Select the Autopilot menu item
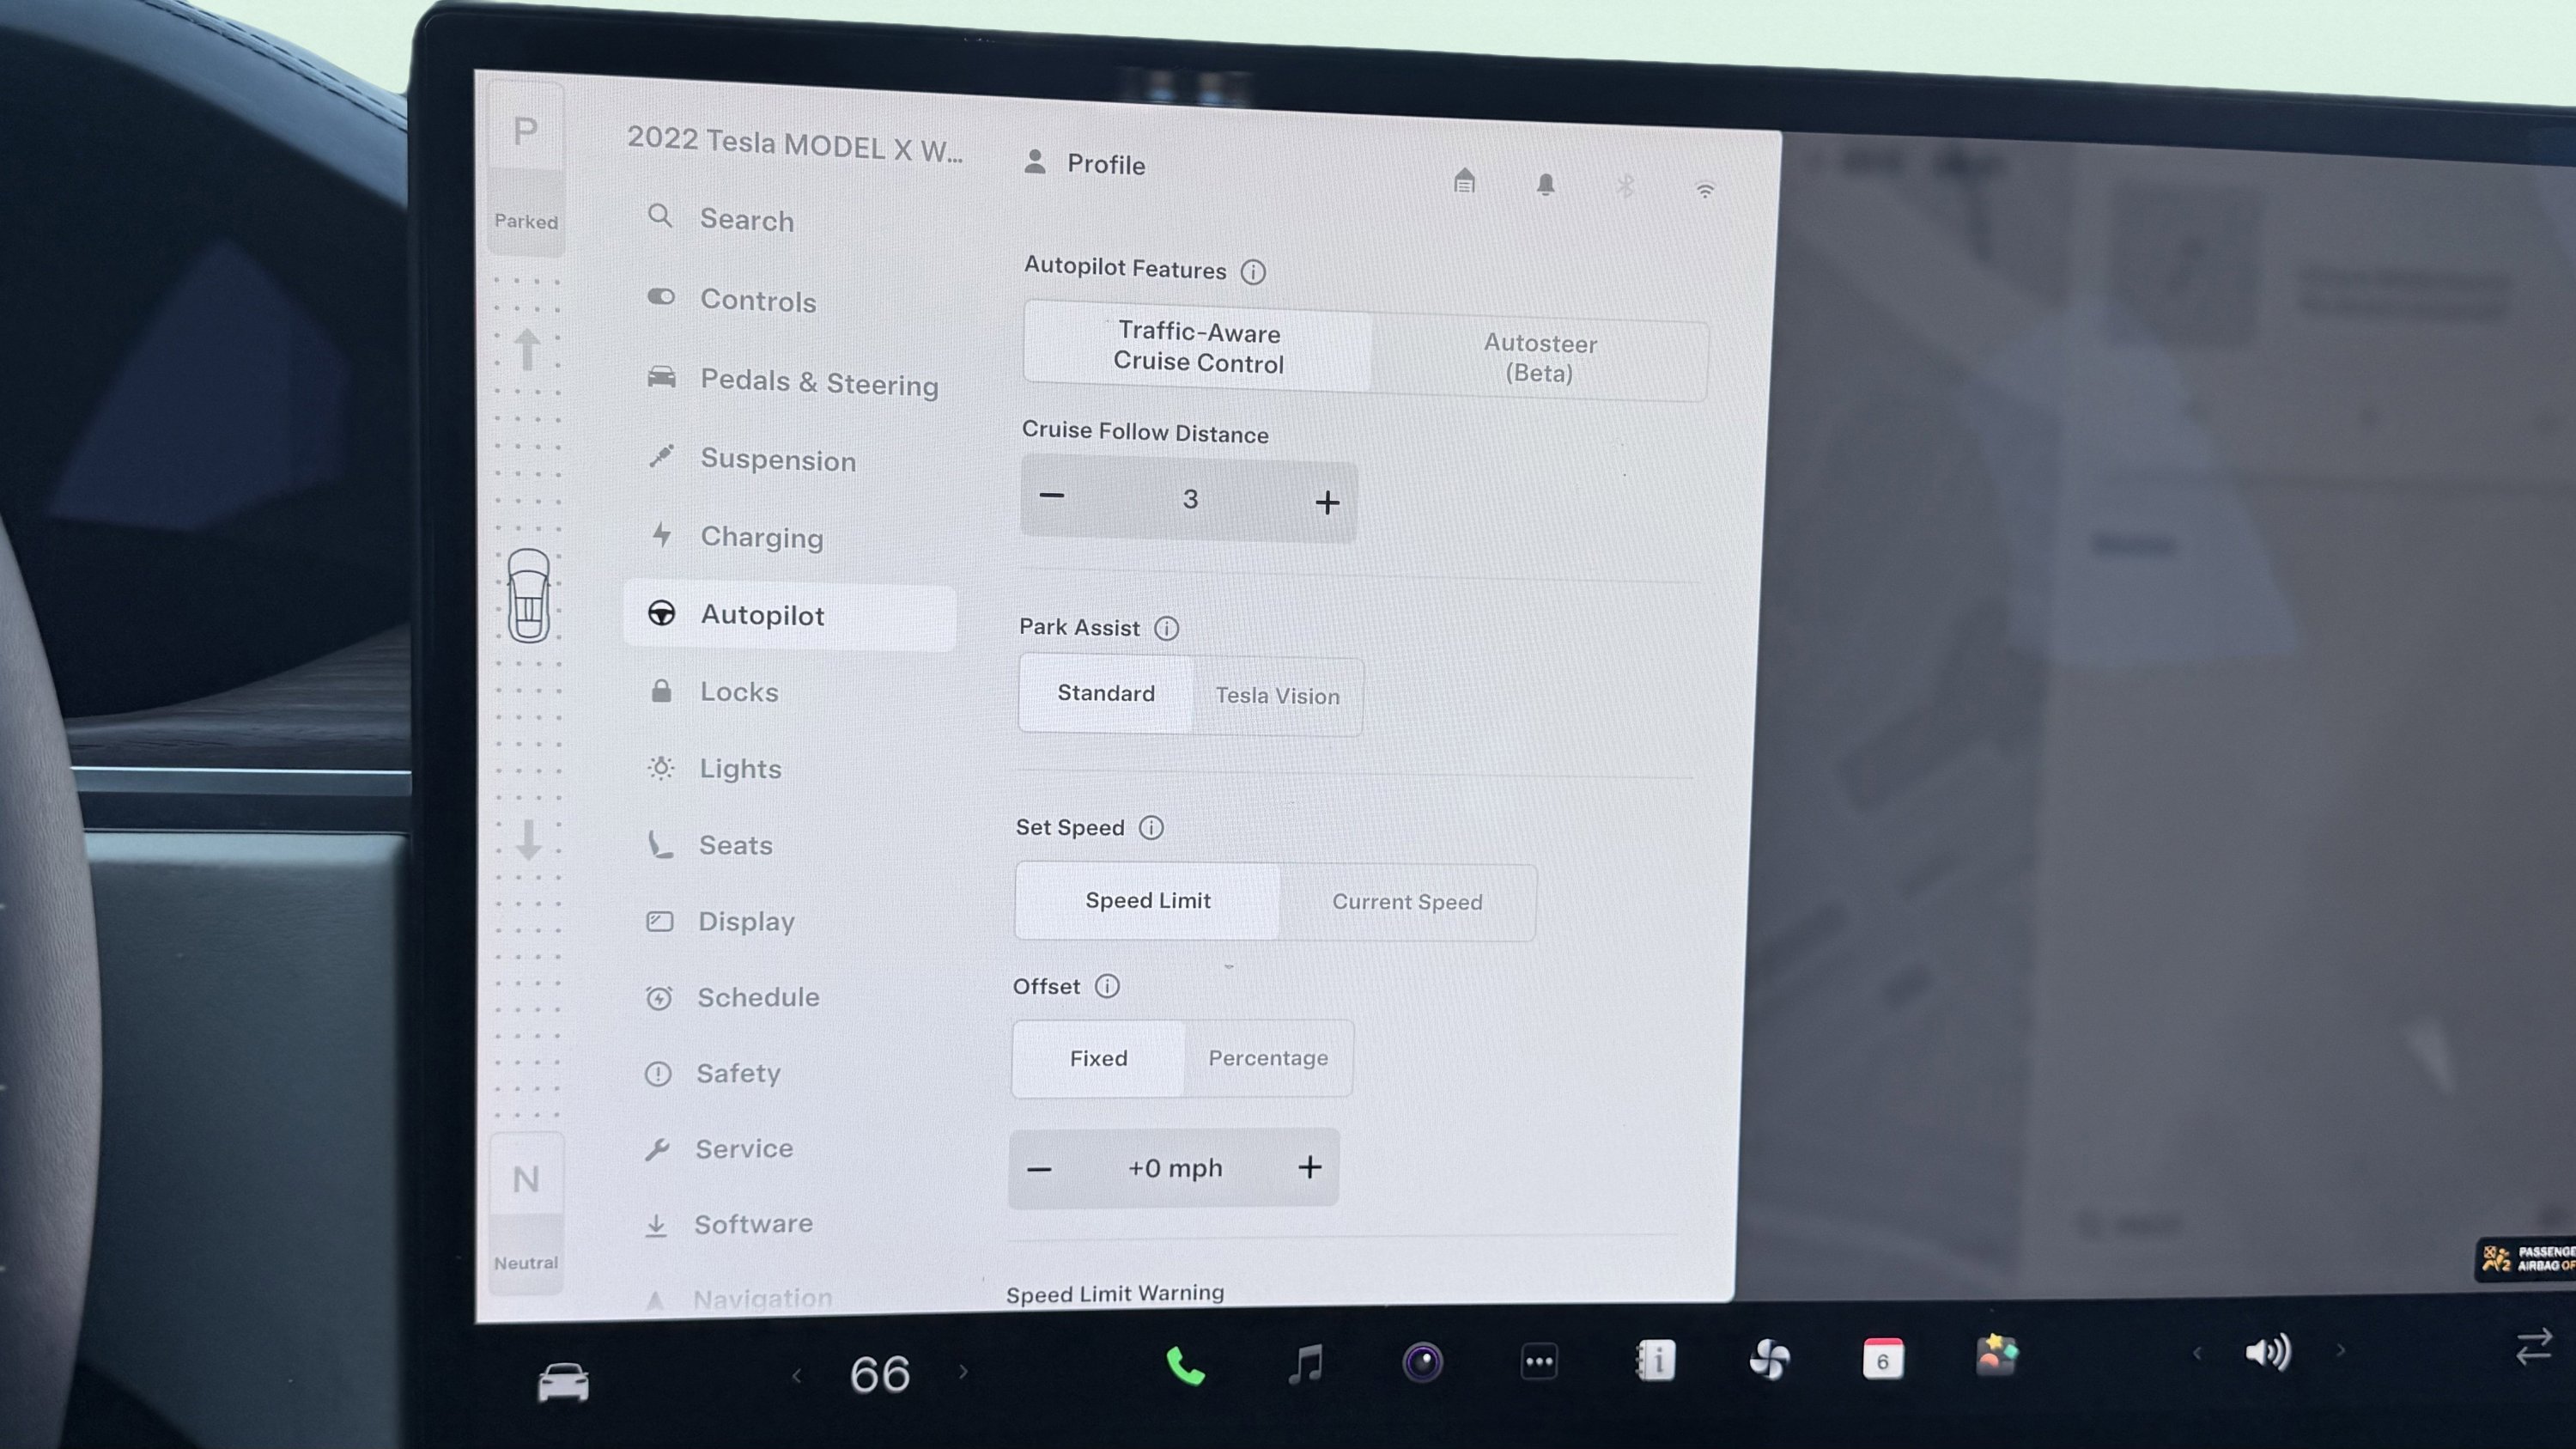The image size is (2576, 1449). tap(790, 615)
